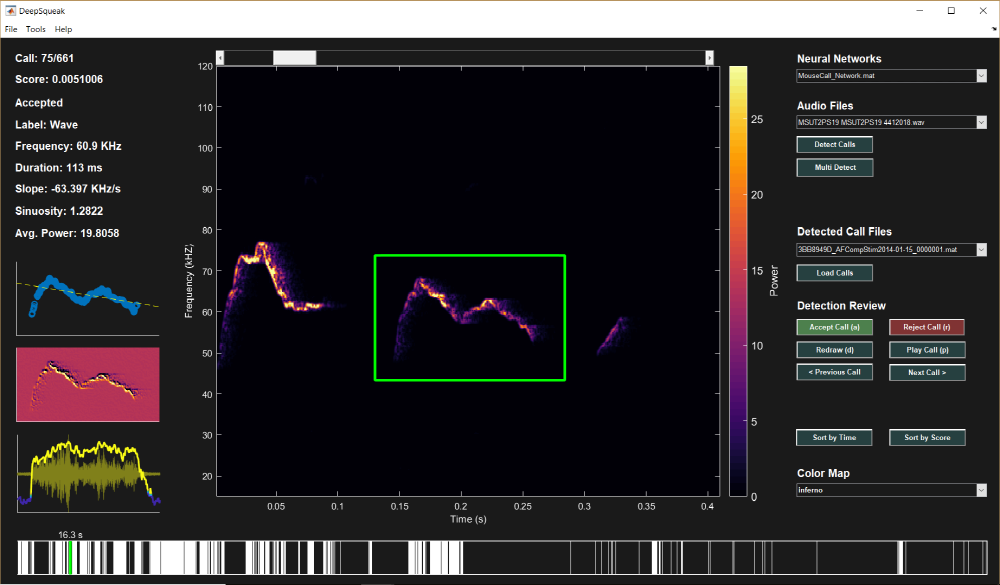This screenshot has height=585, width=1000.
Task: Expand the Detected Call Files dropdown
Action: tap(981, 249)
